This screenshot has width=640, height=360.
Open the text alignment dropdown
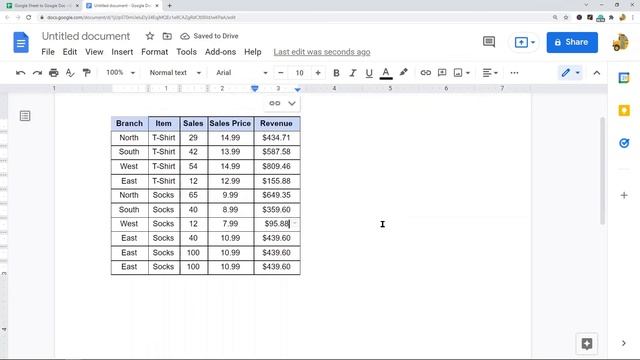tap(490, 73)
